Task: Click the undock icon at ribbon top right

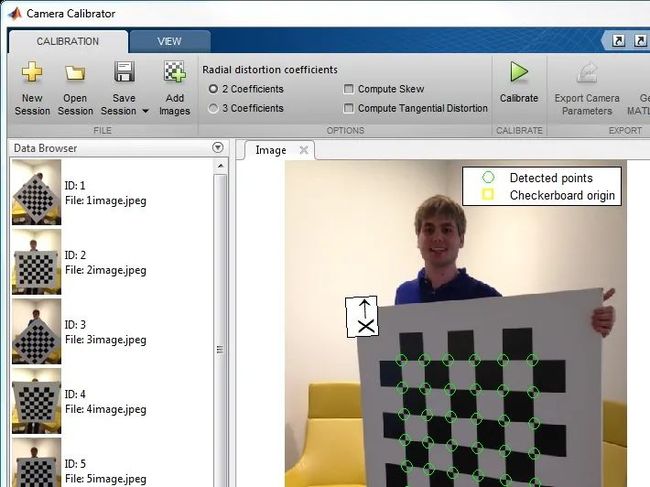Action: point(618,41)
